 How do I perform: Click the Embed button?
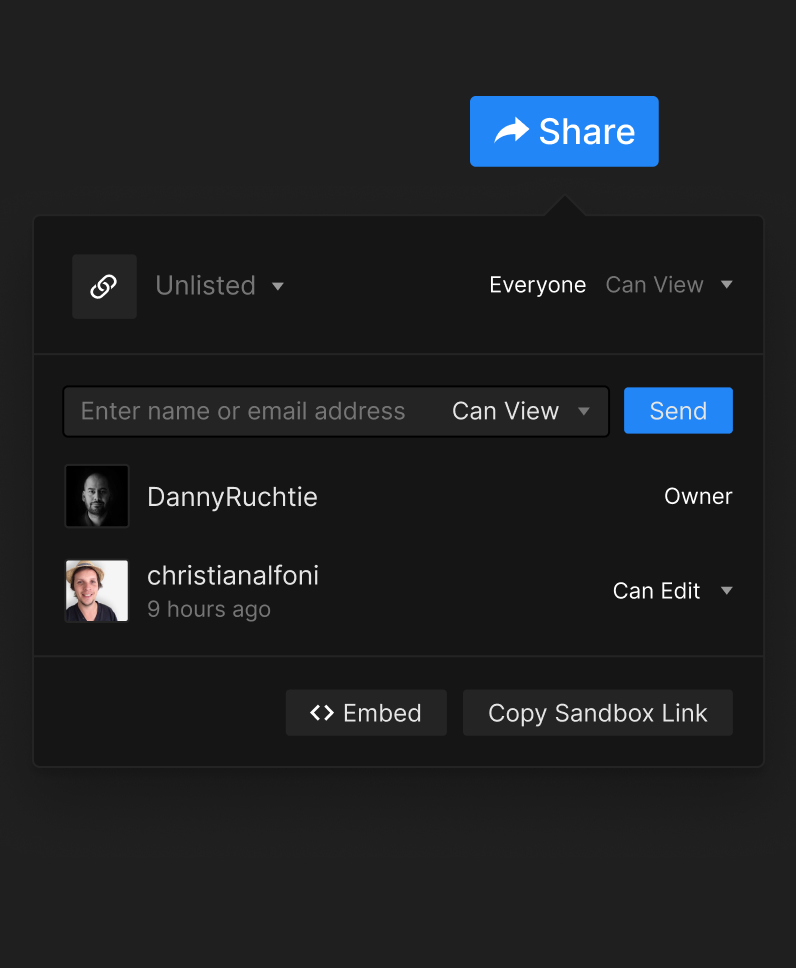[366, 713]
